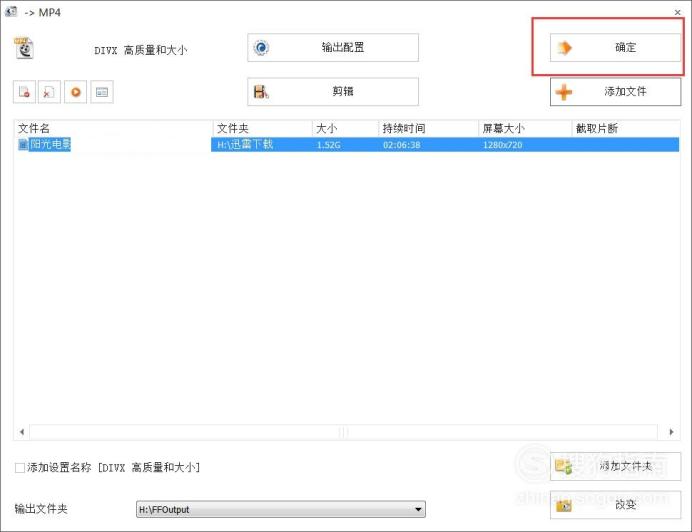This screenshot has width=692, height=532.
Task: Click the 大小 column header
Action: [x=345, y=128]
